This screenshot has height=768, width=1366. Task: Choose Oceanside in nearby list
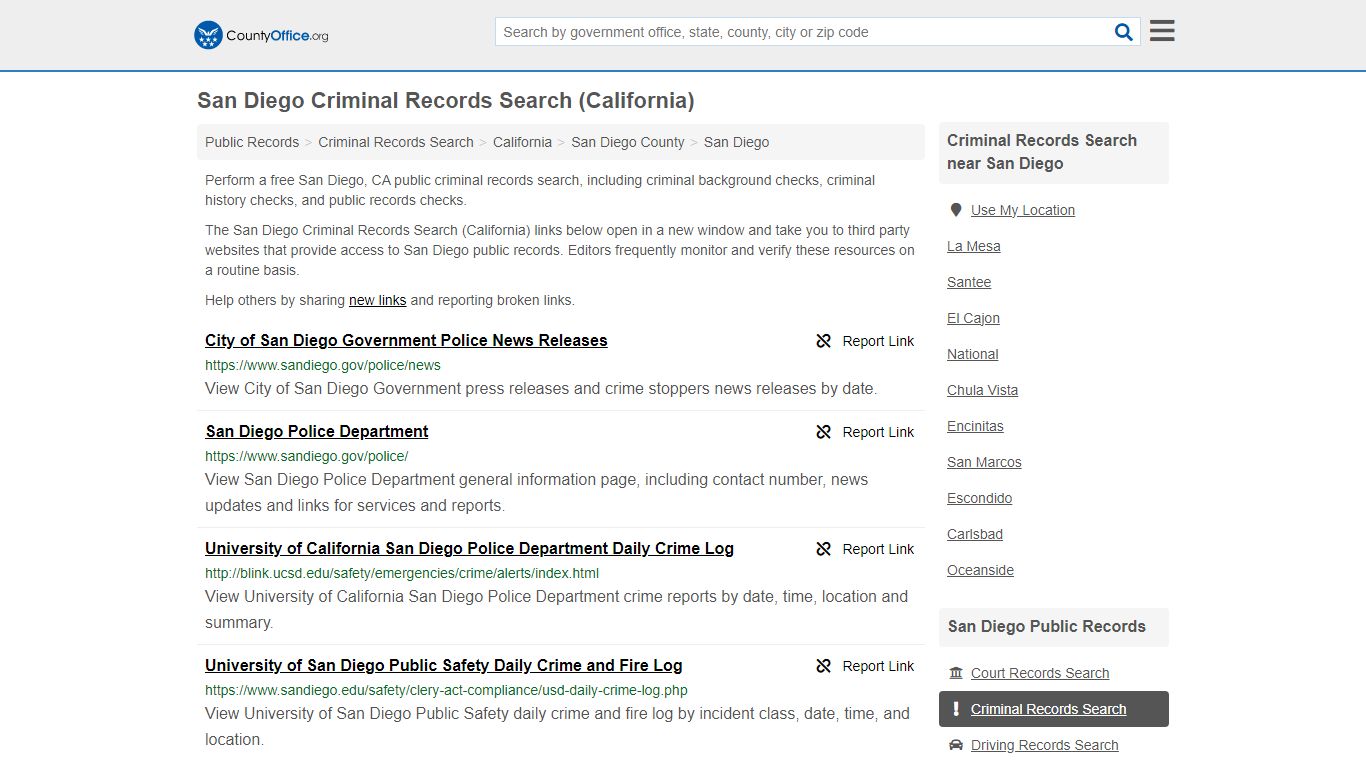[x=980, y=570]
